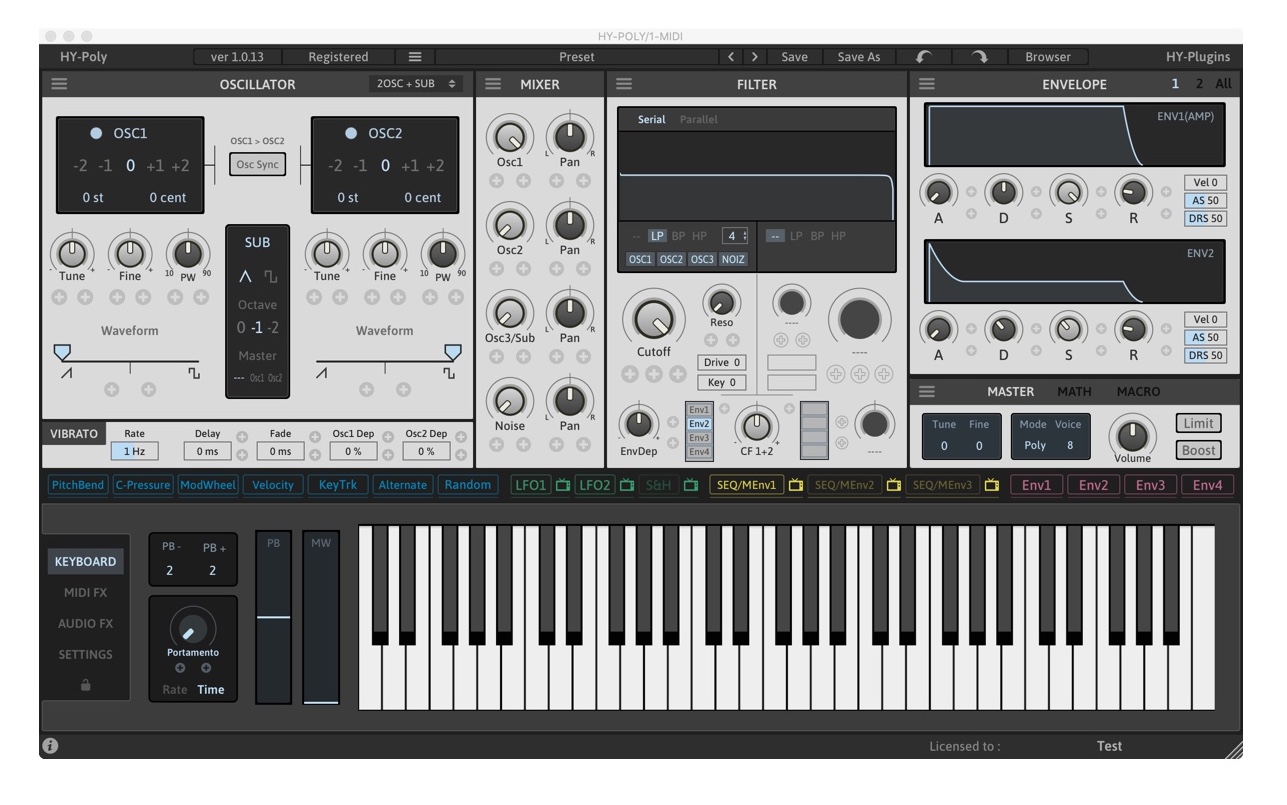Set SUB octave to -2
The image size is (1287, 805).
[x=273, y=328]
